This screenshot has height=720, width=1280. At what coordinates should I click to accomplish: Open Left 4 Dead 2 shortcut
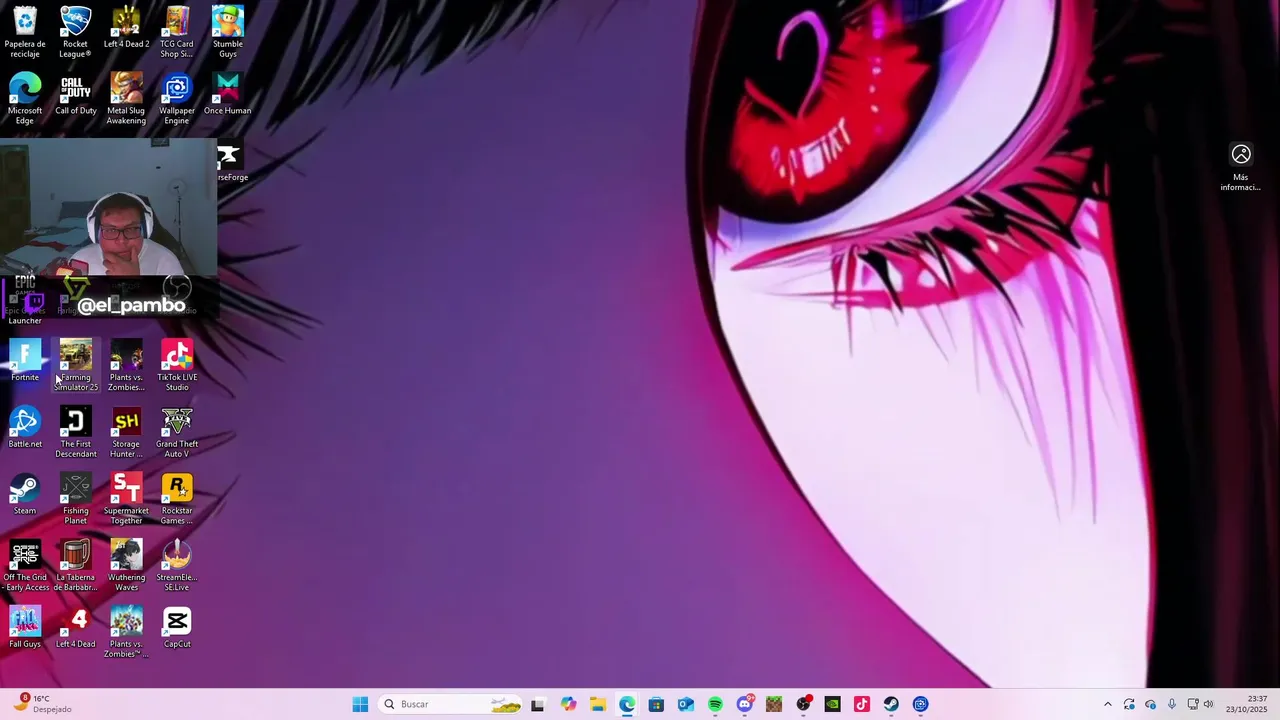point(126,28)
